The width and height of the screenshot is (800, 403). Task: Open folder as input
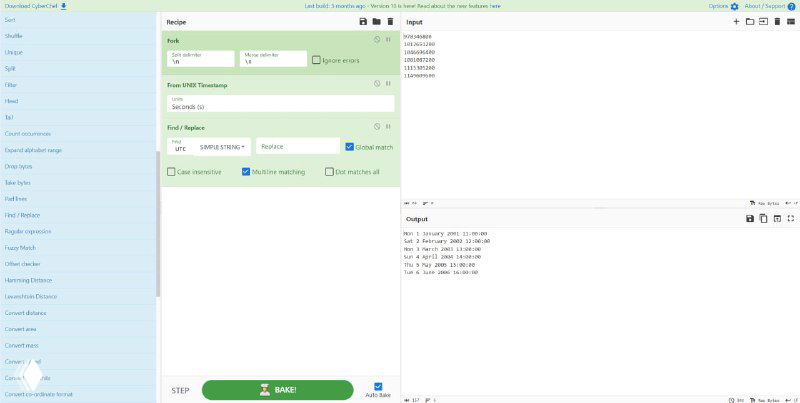tap(749, 21)
